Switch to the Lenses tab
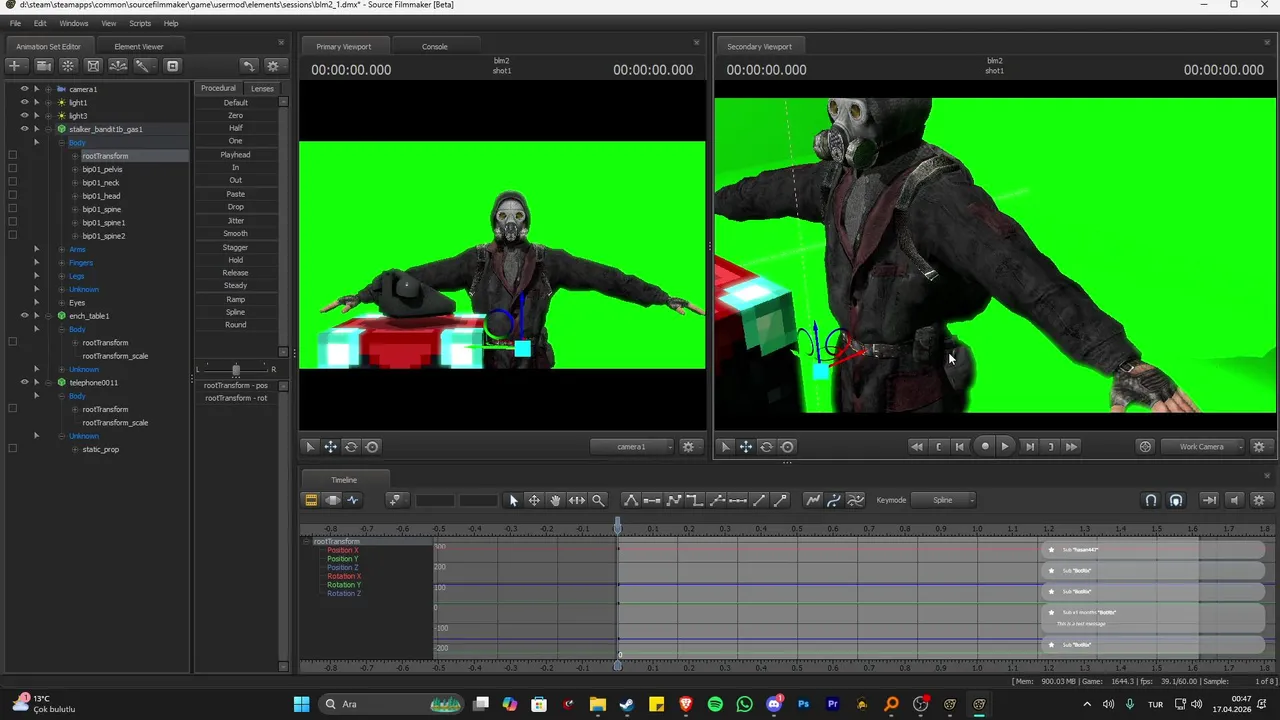This screenshot has height=720, width=1280. click(x=262, y=88)
